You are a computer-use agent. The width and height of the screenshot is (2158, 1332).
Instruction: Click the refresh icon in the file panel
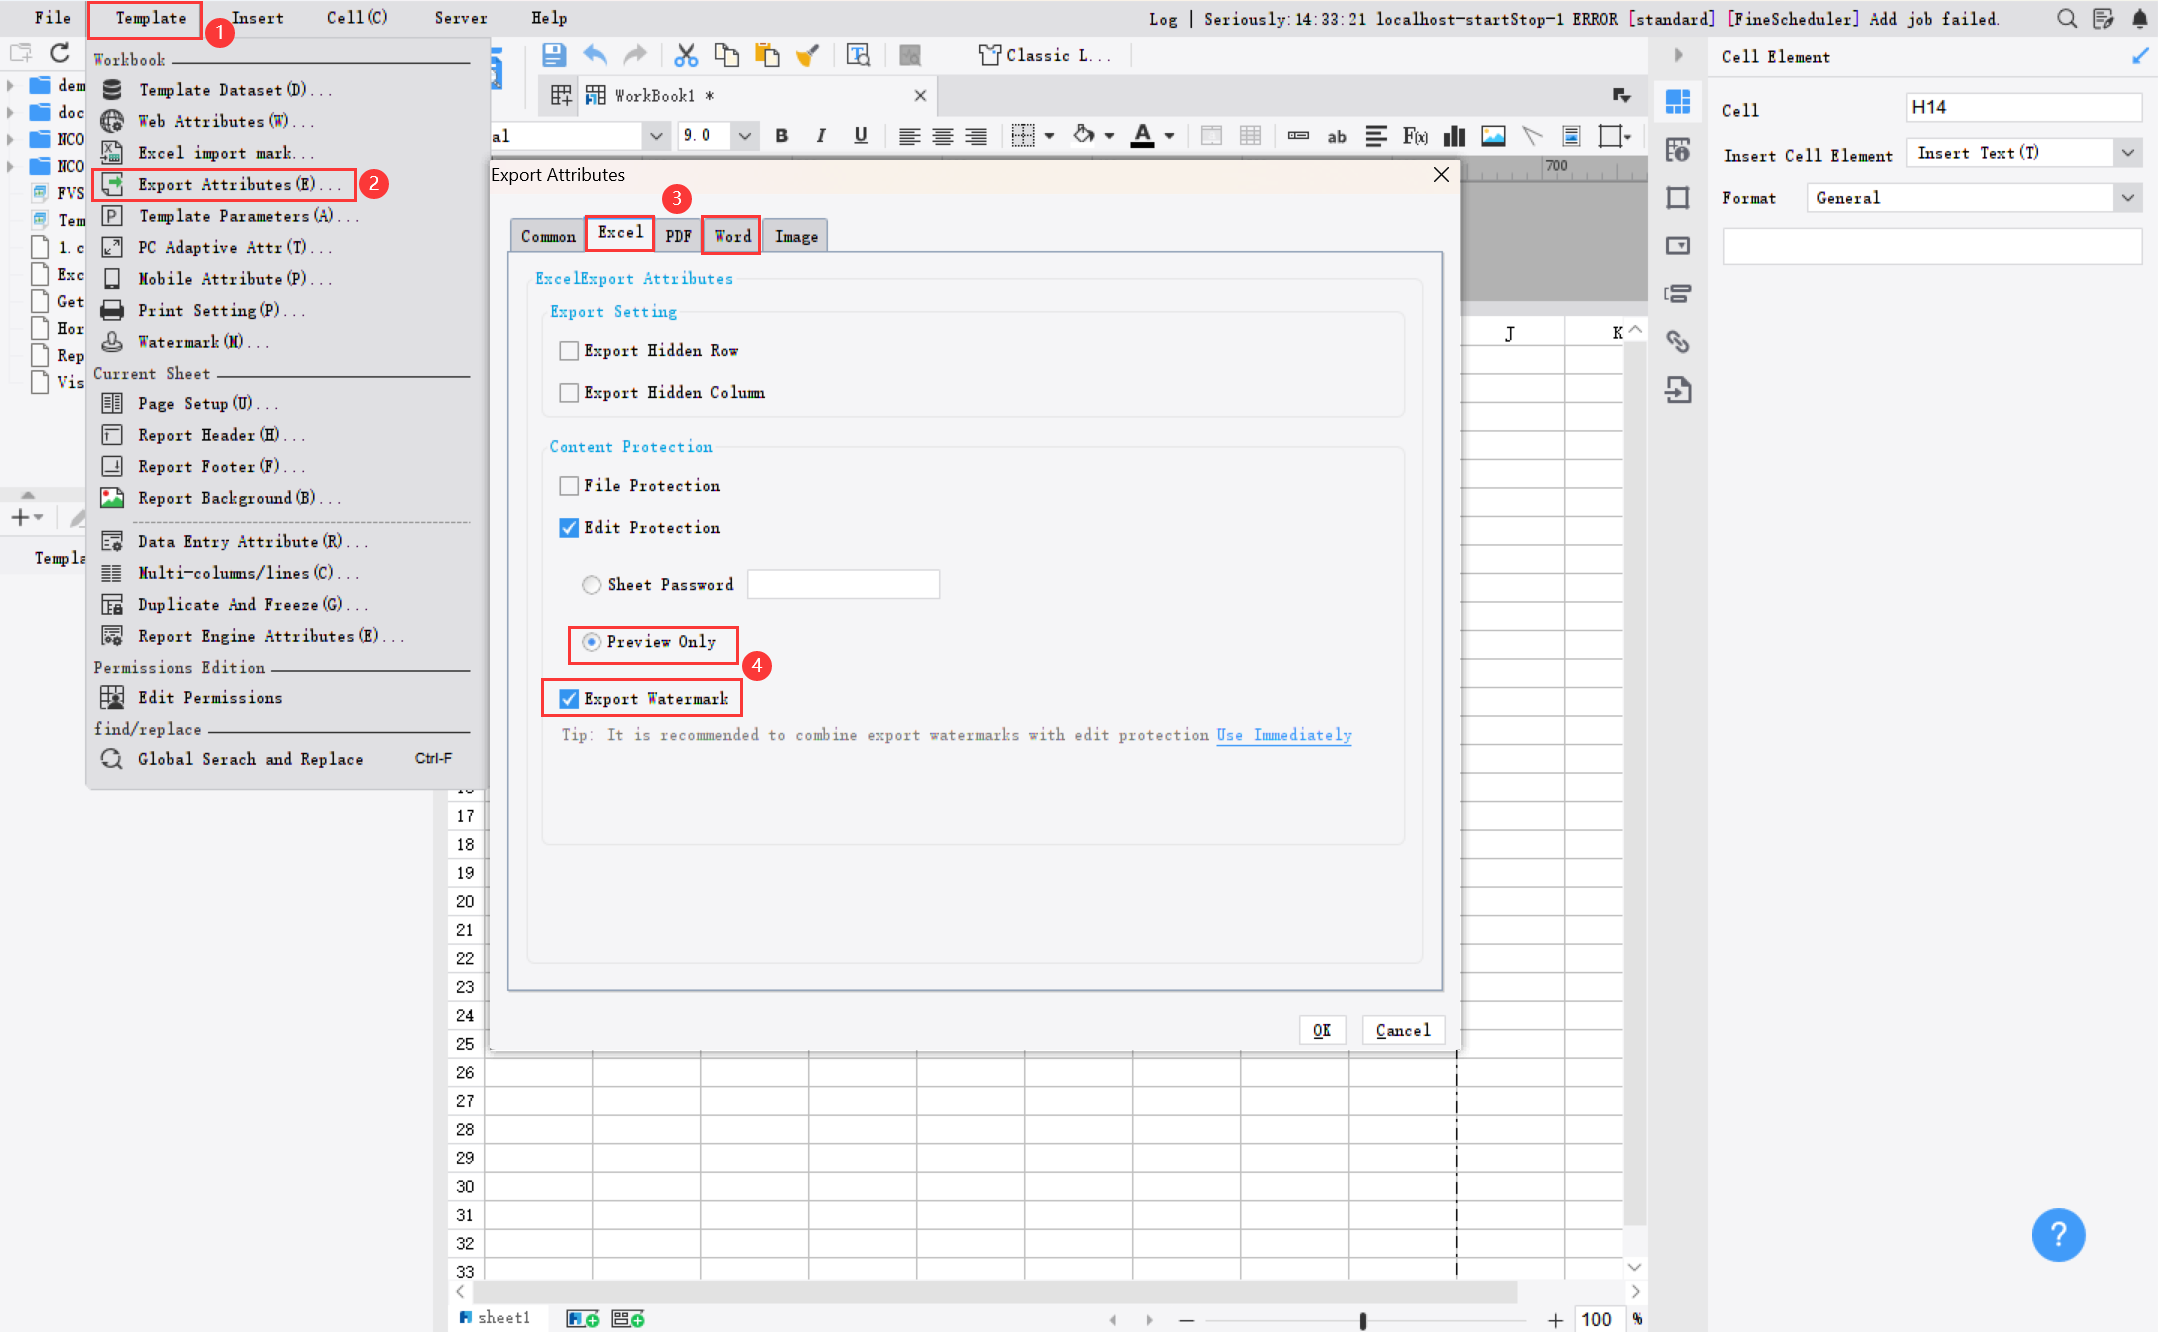pyautogui.click(x=60, y=53)
